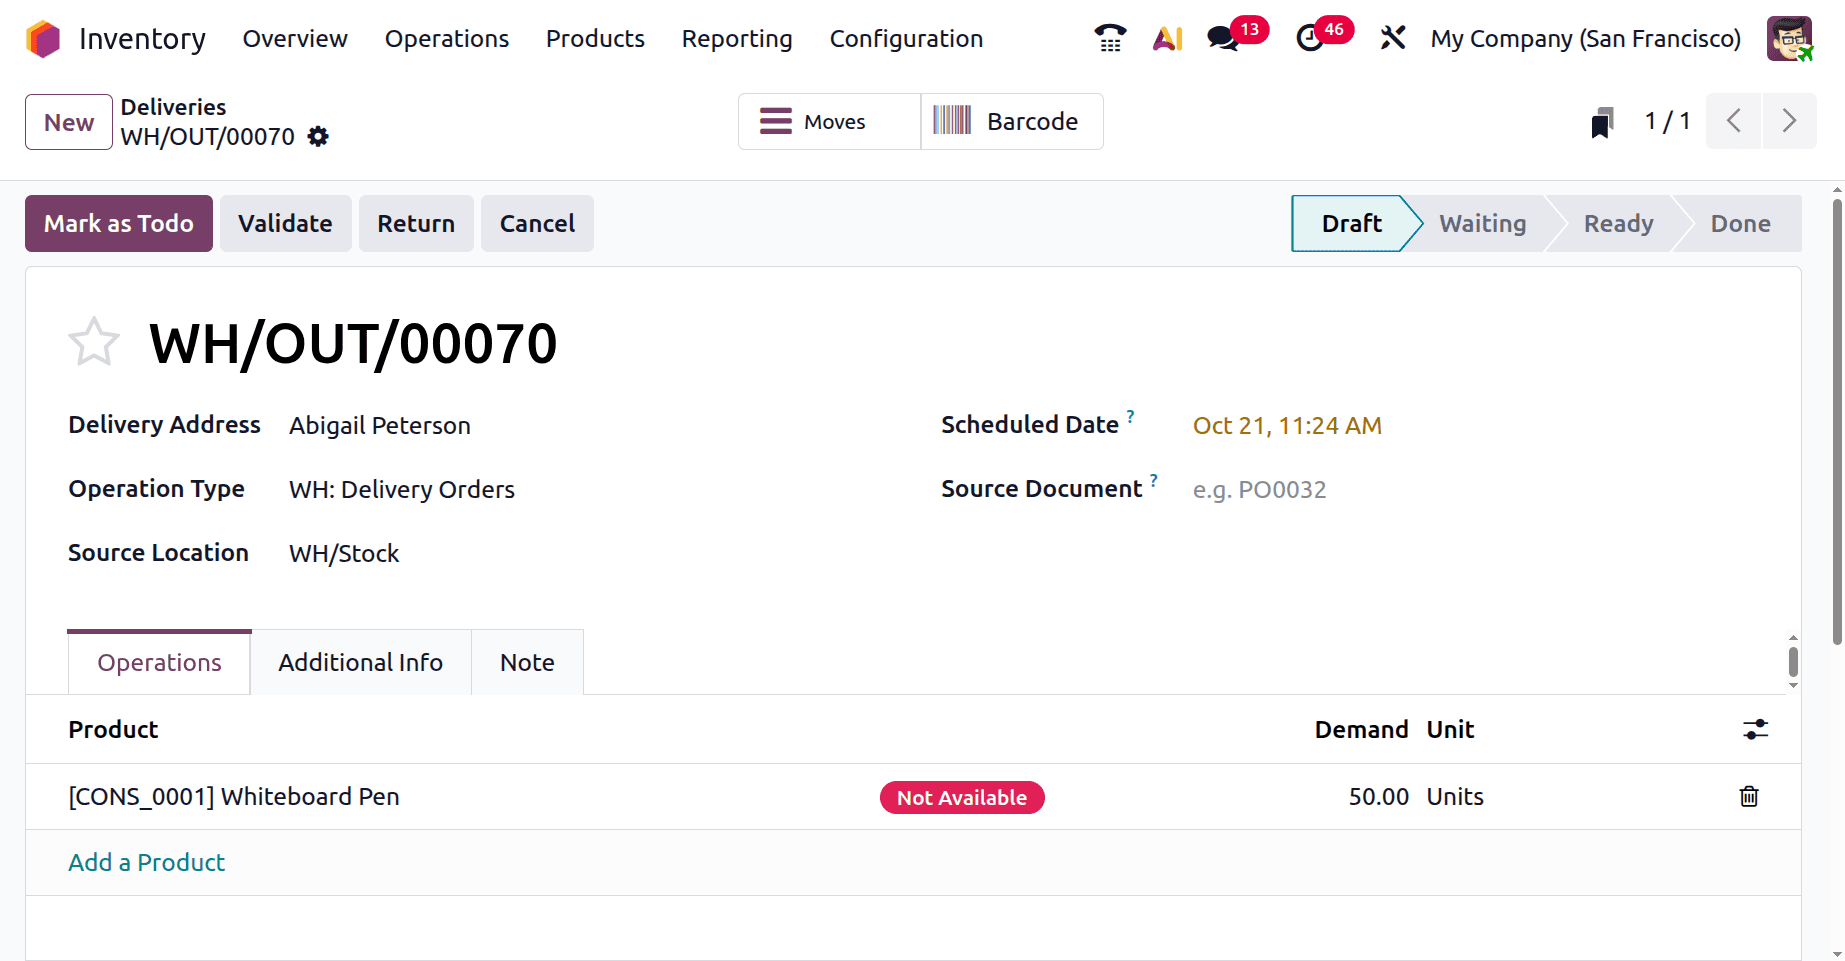Open the debug tools wrench icon

pyautogui.click(x=1393, y=39)
